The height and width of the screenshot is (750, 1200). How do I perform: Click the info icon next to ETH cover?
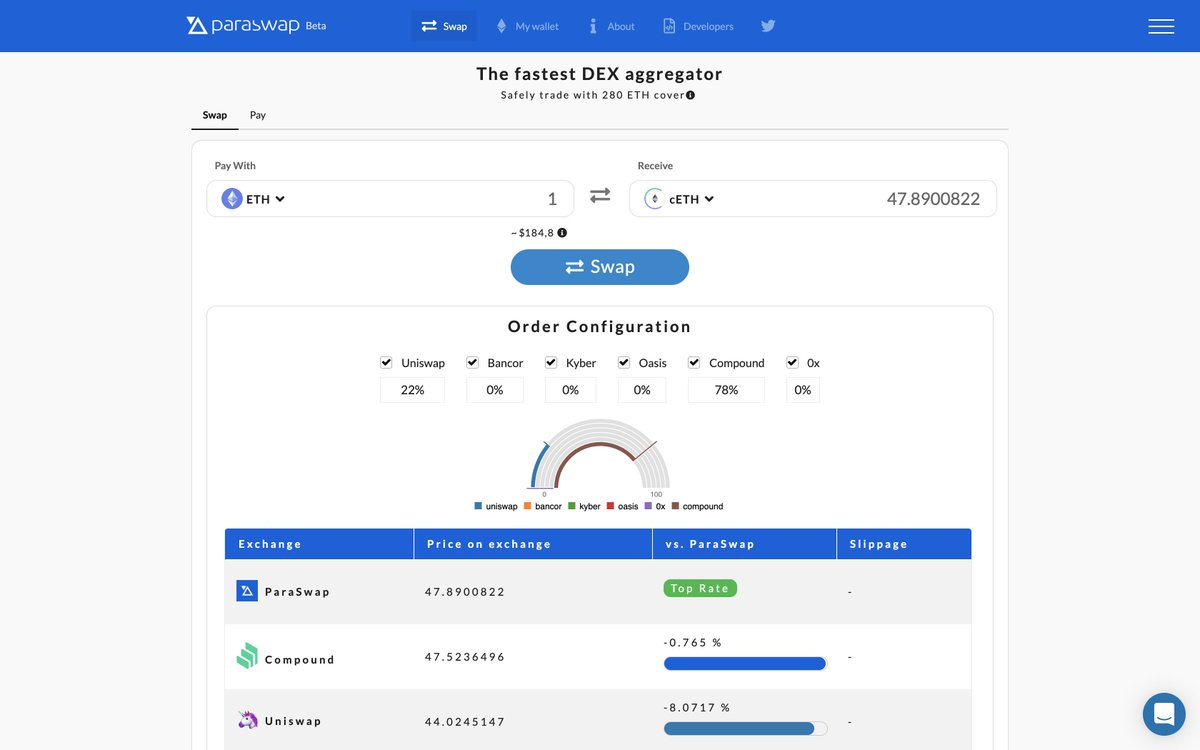point(690,95)
